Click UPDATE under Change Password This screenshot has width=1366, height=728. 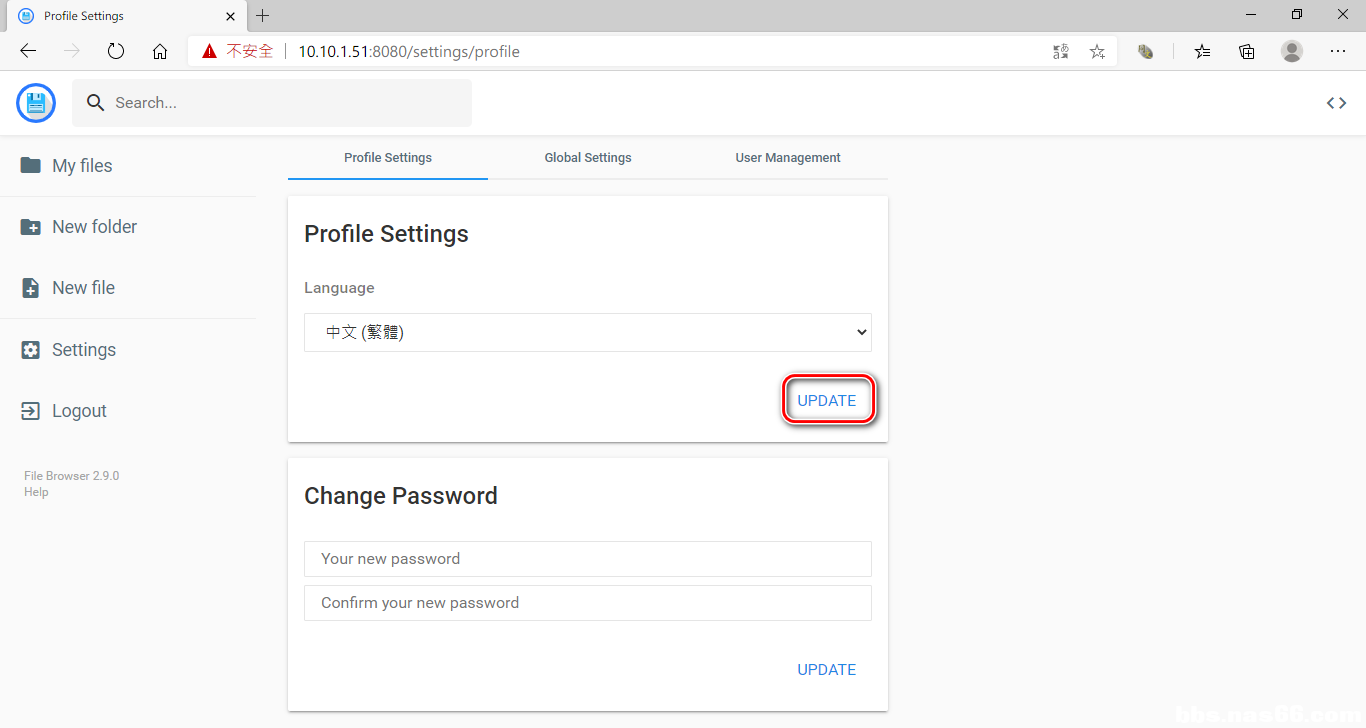point(827,670)
